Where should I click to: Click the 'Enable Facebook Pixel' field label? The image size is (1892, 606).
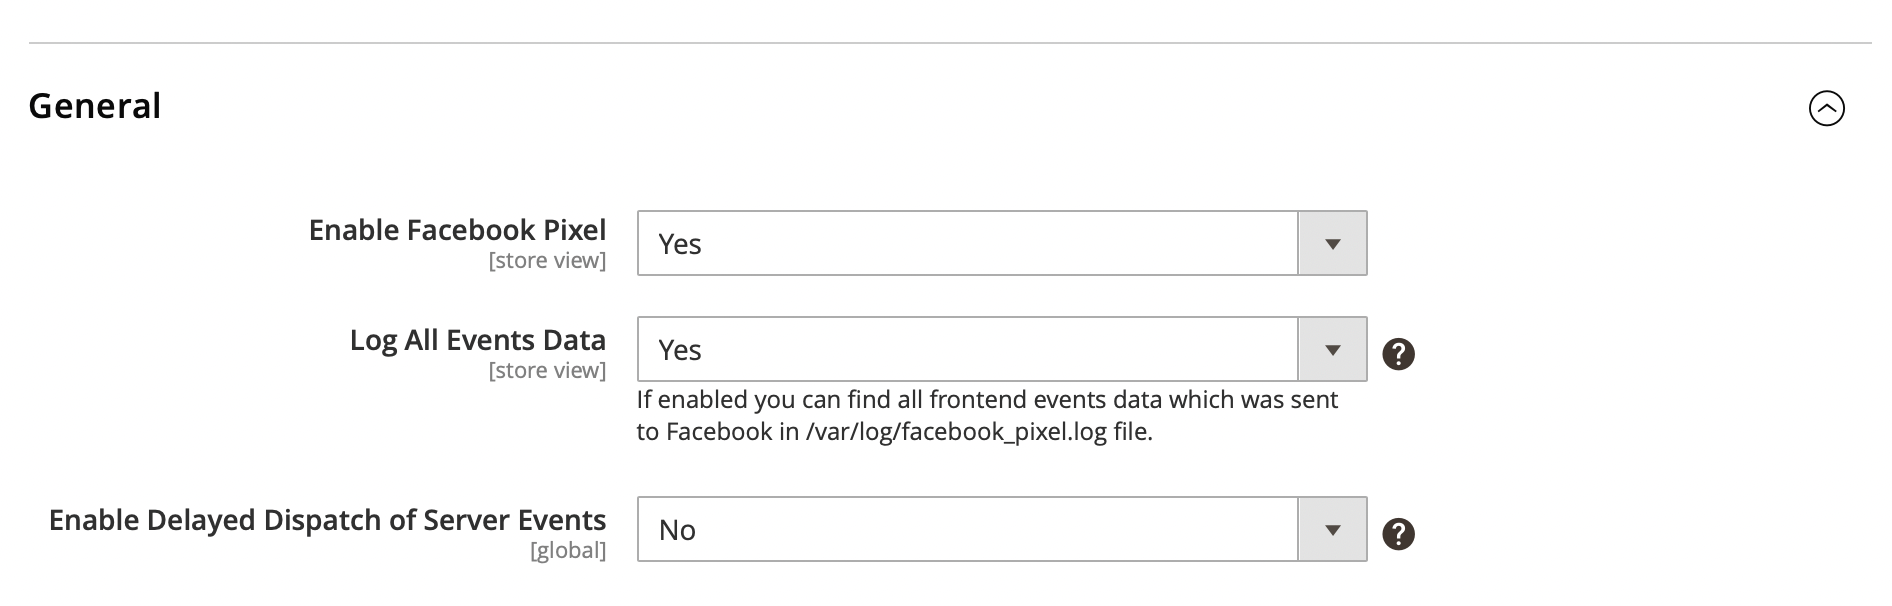[457, 230]
